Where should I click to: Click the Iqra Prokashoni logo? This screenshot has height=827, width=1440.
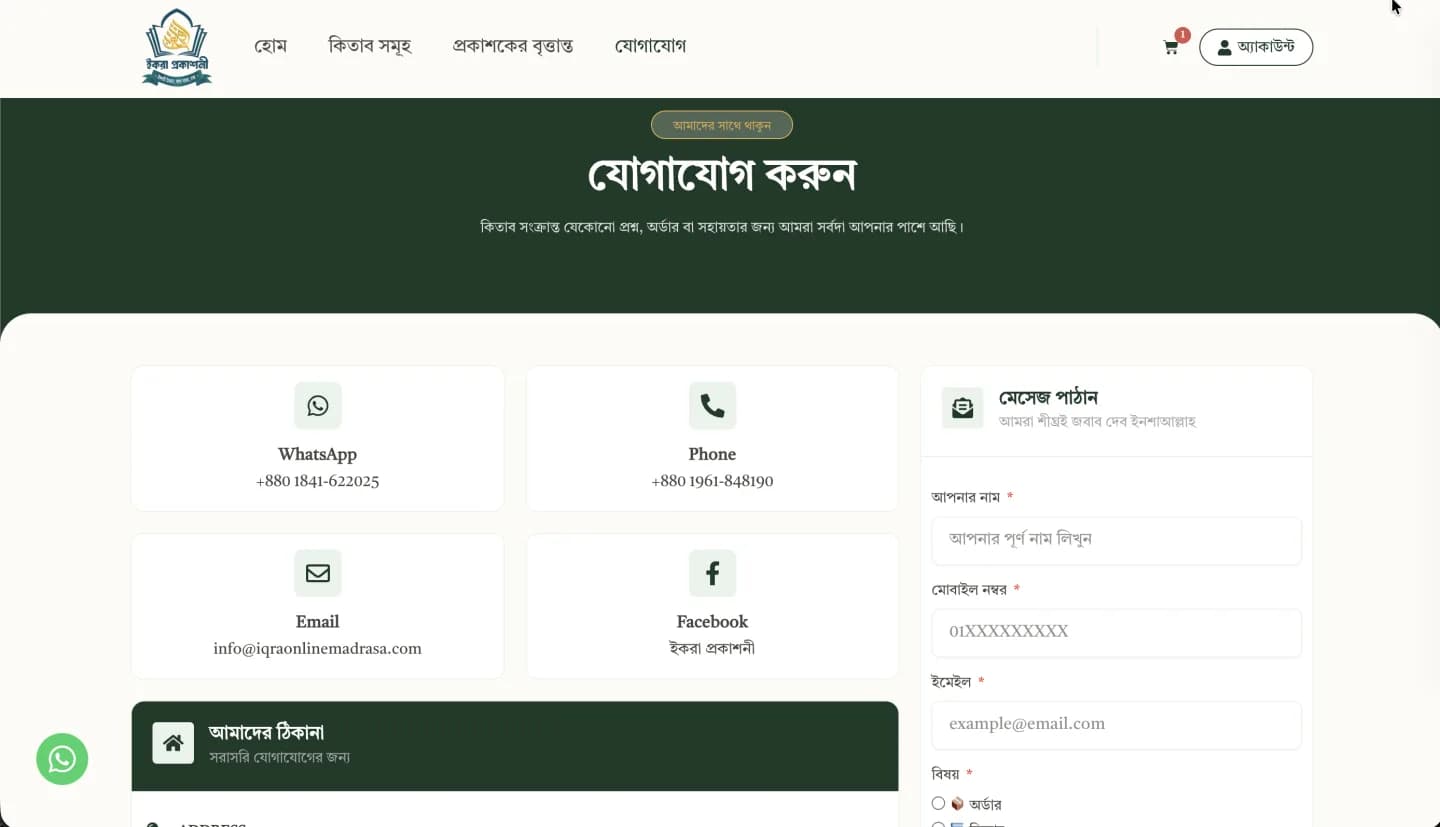coord(177,47)
